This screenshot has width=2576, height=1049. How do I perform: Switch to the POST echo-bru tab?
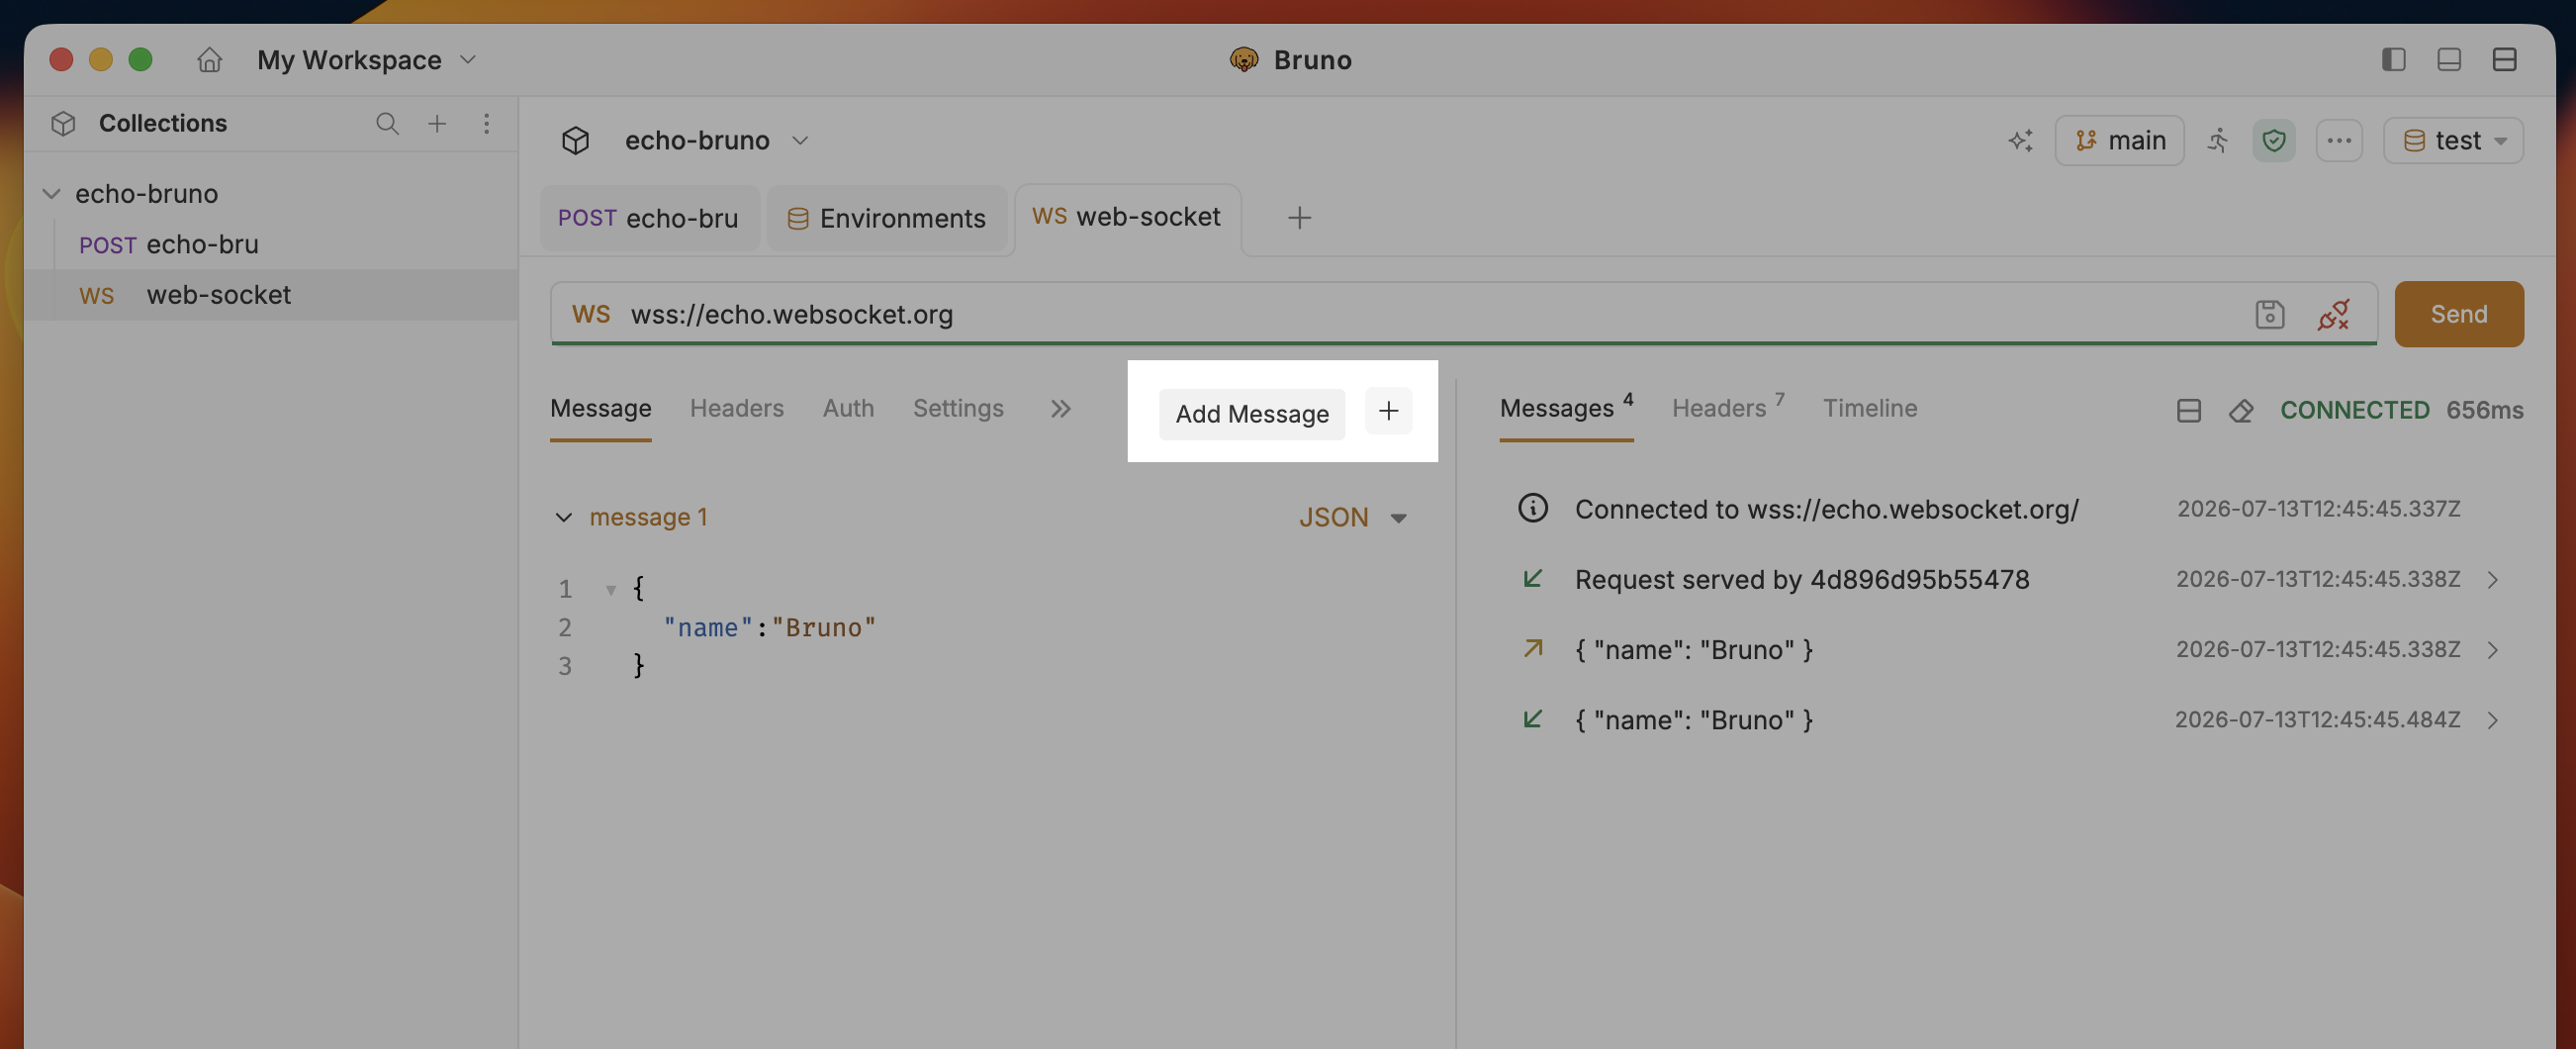point(649,217)
